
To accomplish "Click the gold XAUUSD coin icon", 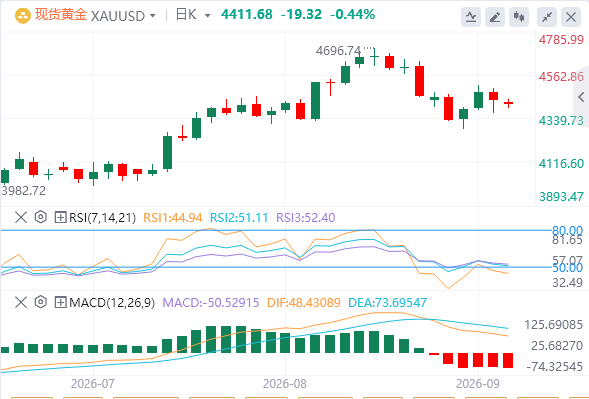I will (23, 16).
